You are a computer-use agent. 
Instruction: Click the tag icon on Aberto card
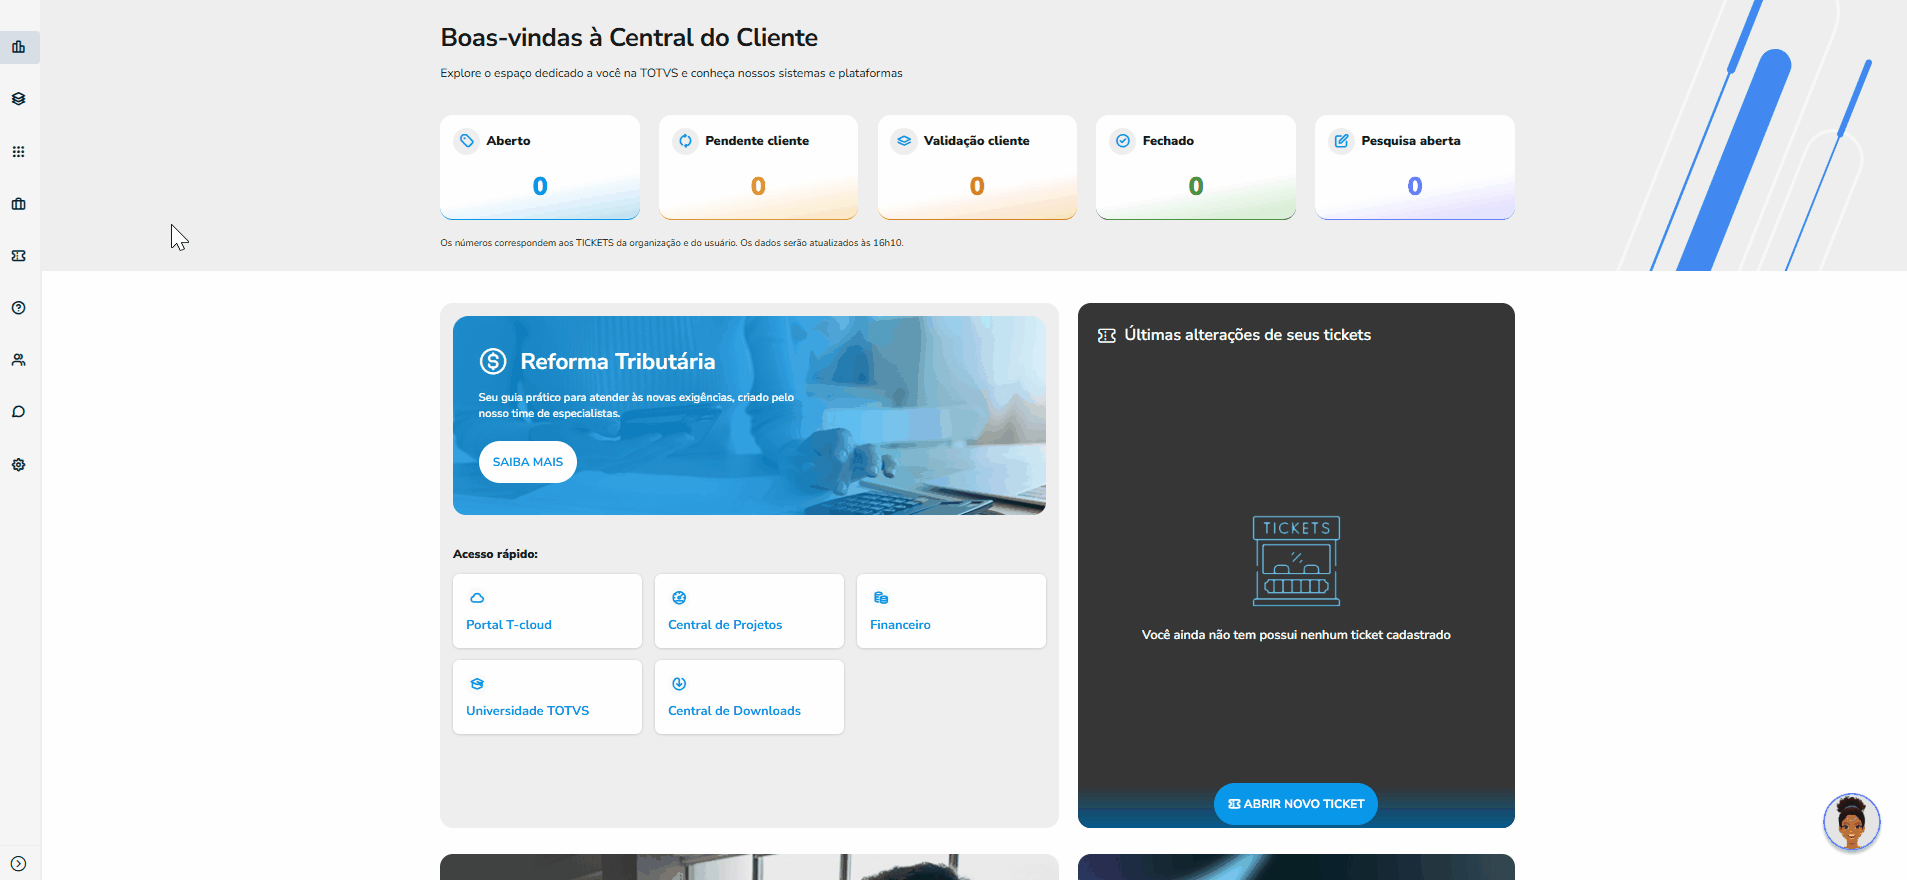pyautogui.click(x=467, y=141)
